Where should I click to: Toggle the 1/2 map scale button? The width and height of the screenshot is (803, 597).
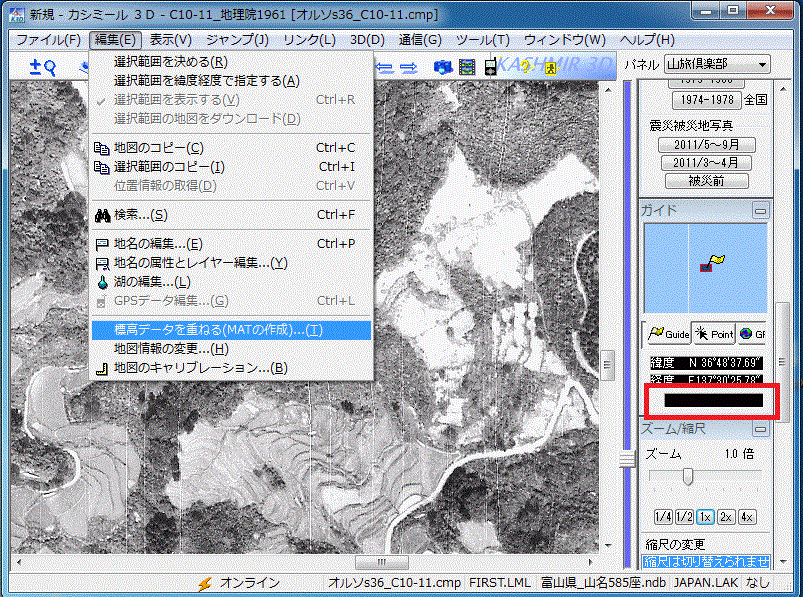[x=684, y=517]
